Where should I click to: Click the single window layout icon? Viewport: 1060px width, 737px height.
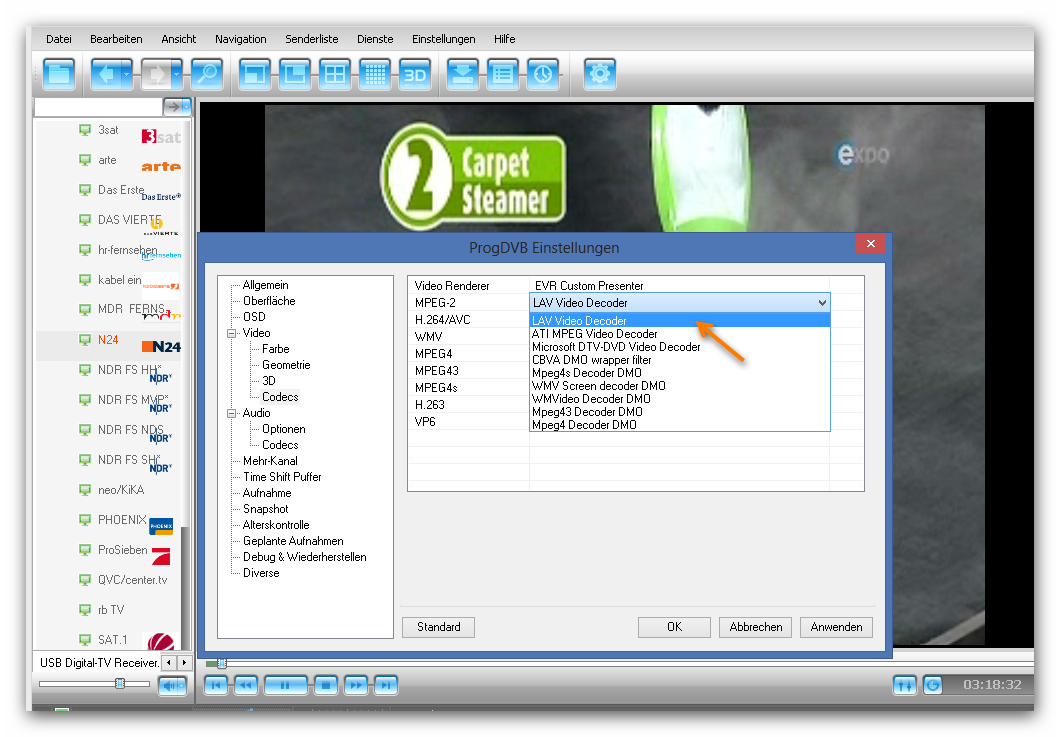pyautogui.click(x=255, y=74)
